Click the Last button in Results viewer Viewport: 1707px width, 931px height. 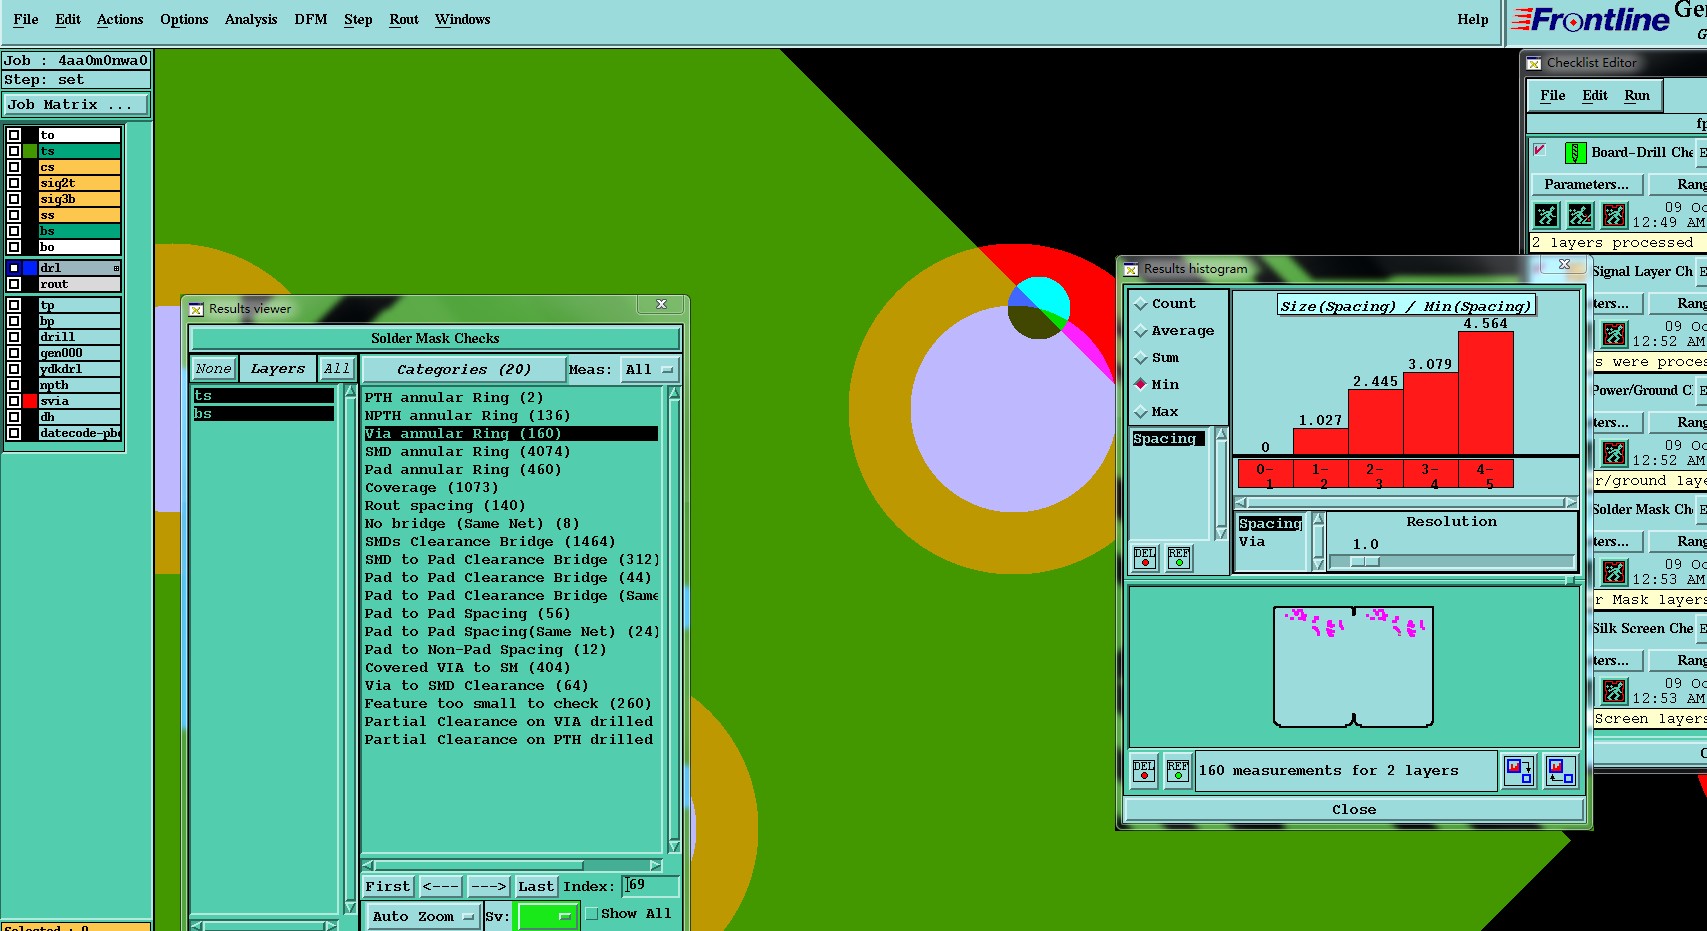[536, 887]
